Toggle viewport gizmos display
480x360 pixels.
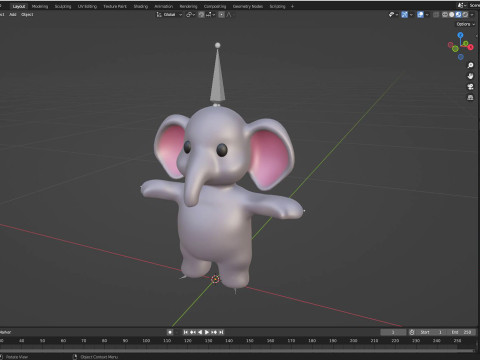pyautogui.click(x=404, y=15)
